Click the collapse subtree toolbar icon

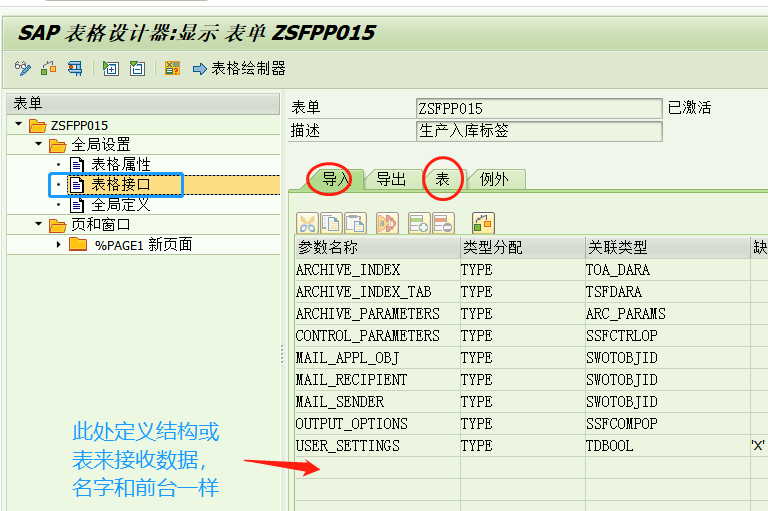click(137, 68)
